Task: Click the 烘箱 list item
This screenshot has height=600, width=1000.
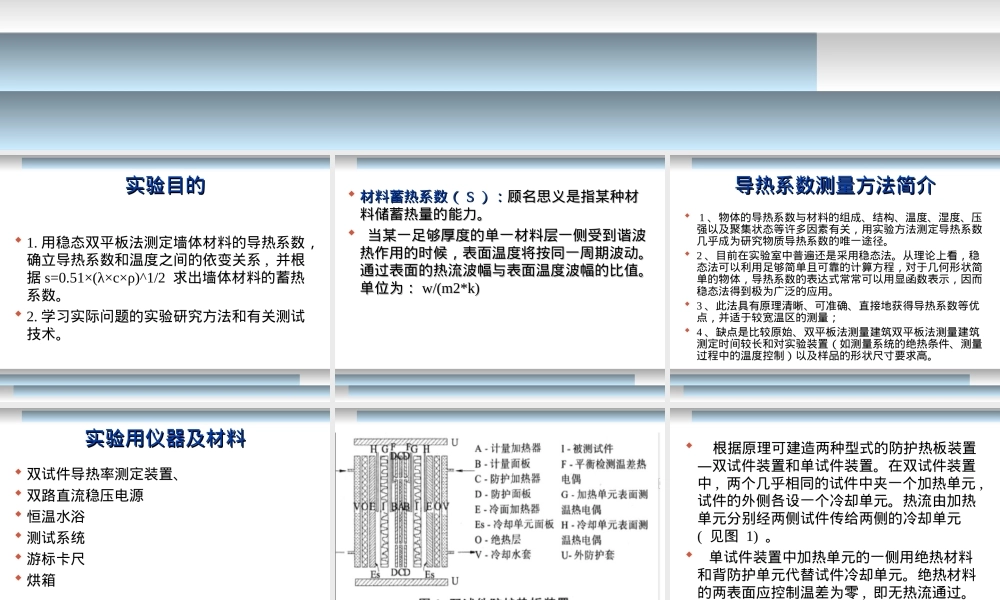Action: click(x=41, y=580)
